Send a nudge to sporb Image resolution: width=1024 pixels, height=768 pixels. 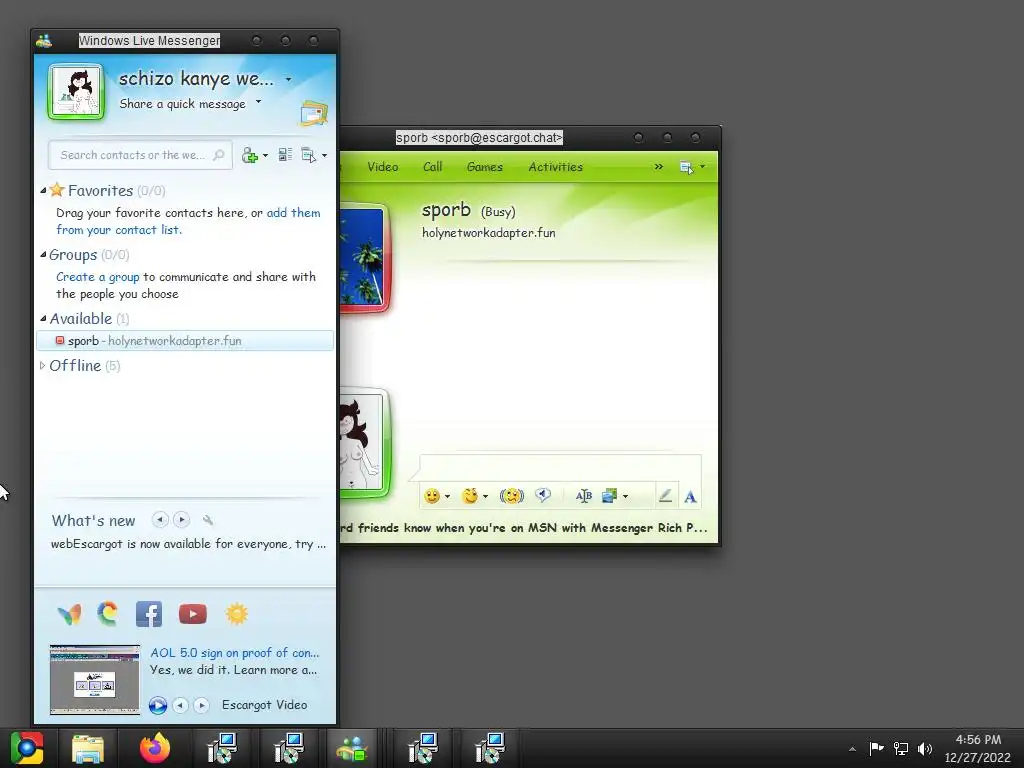[x=511, y=496]
